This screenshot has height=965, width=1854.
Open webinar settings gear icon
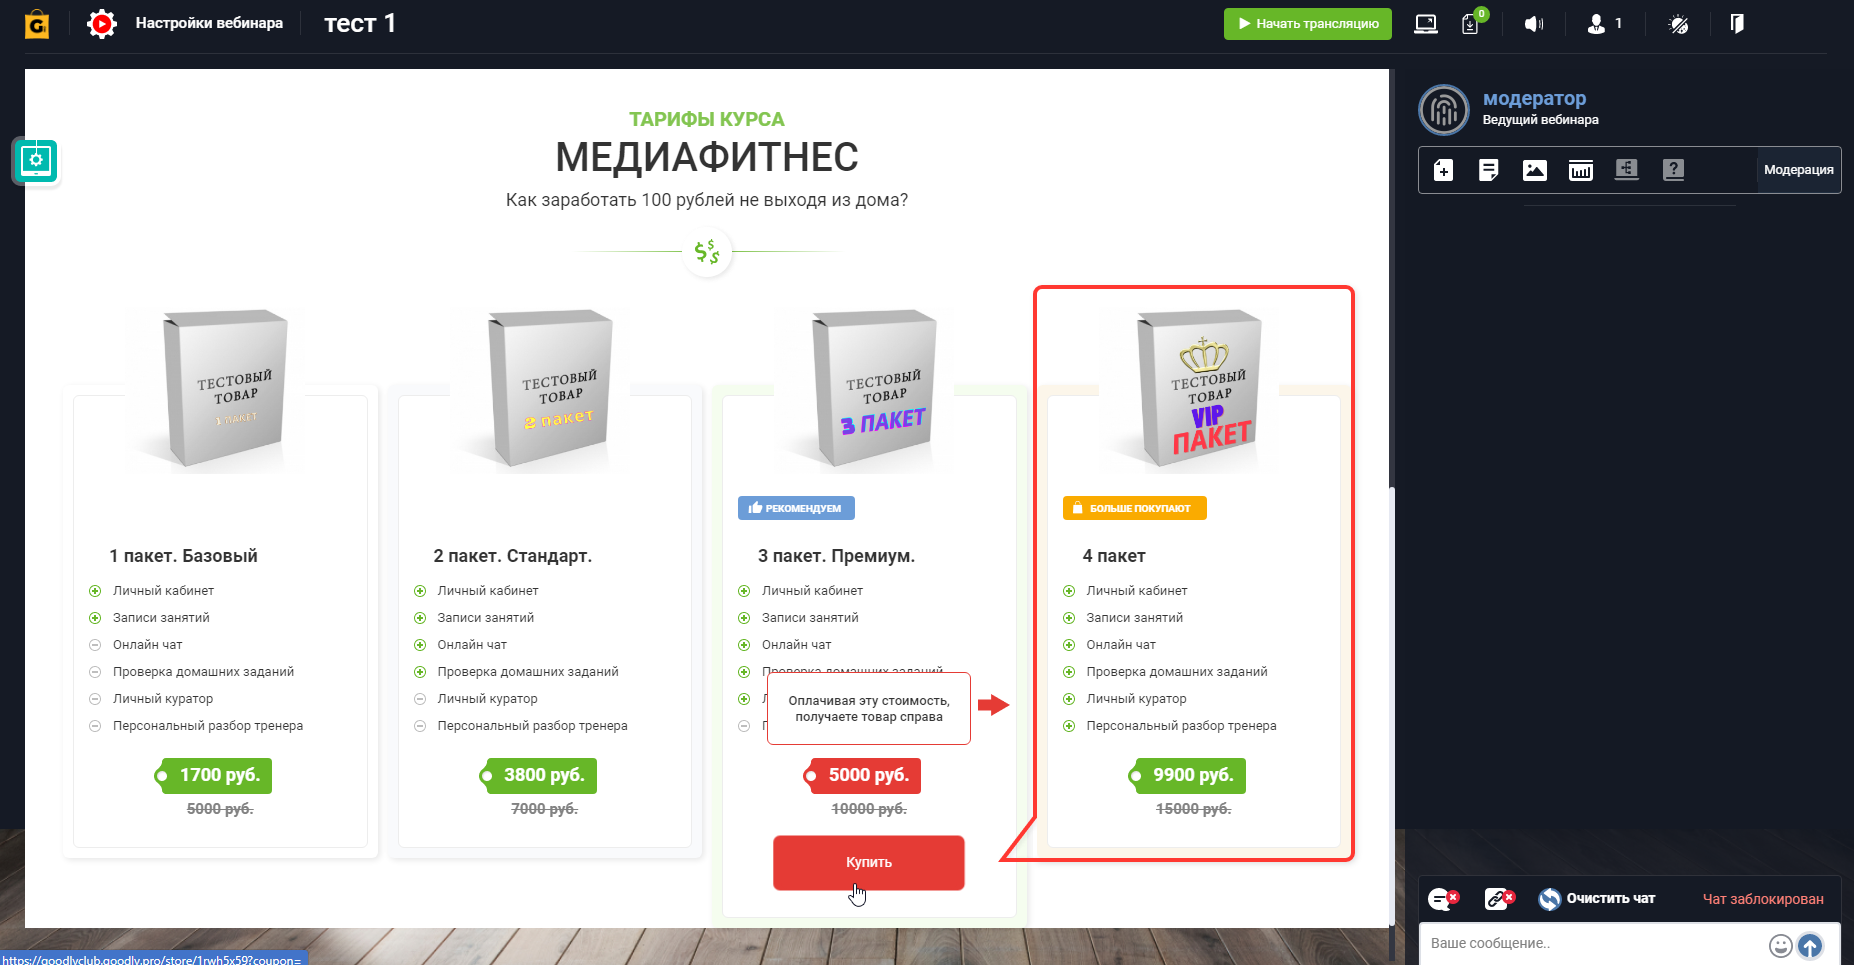101,23
